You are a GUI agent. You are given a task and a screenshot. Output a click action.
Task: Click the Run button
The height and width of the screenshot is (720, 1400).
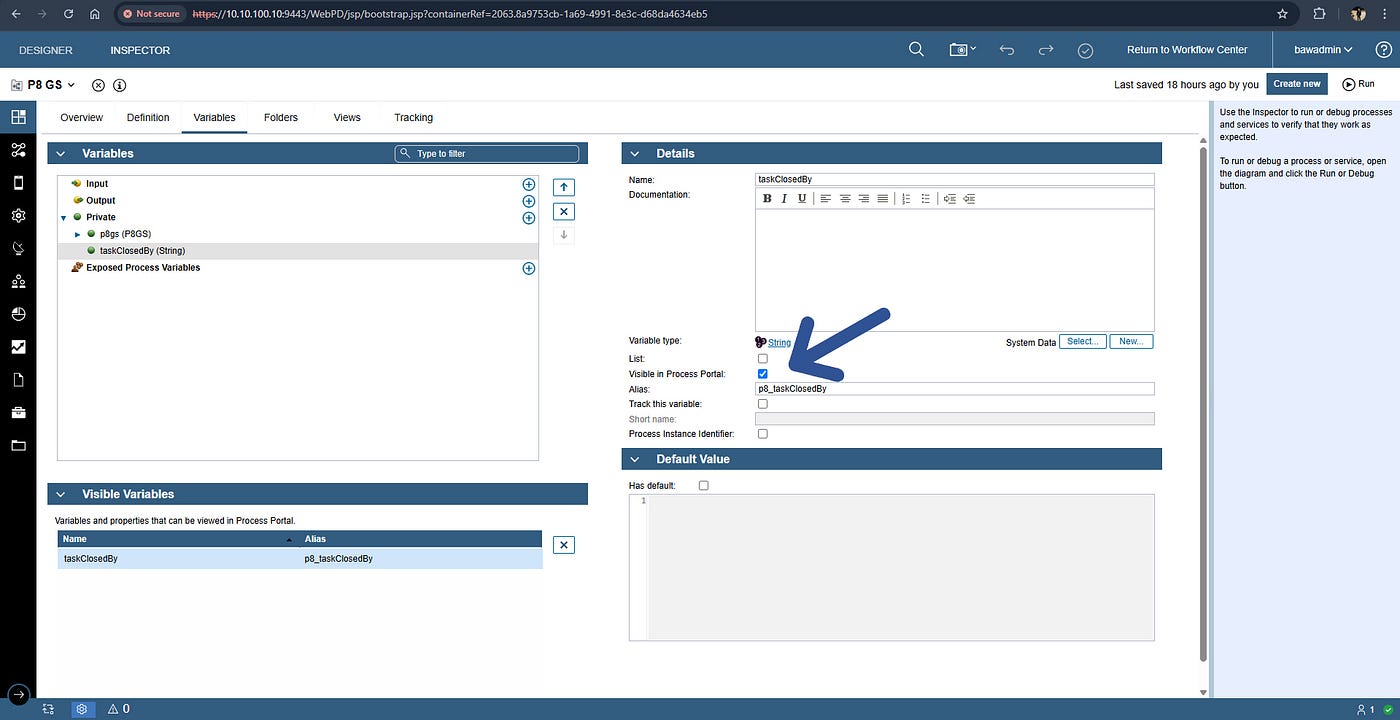(1358, 84)
